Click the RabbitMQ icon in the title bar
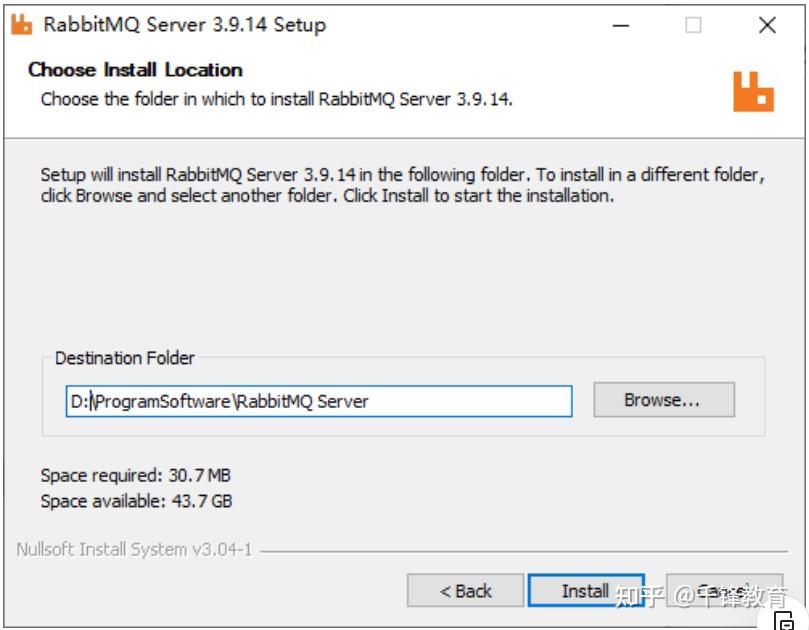809x630 pixels. (x=21, y=26)
